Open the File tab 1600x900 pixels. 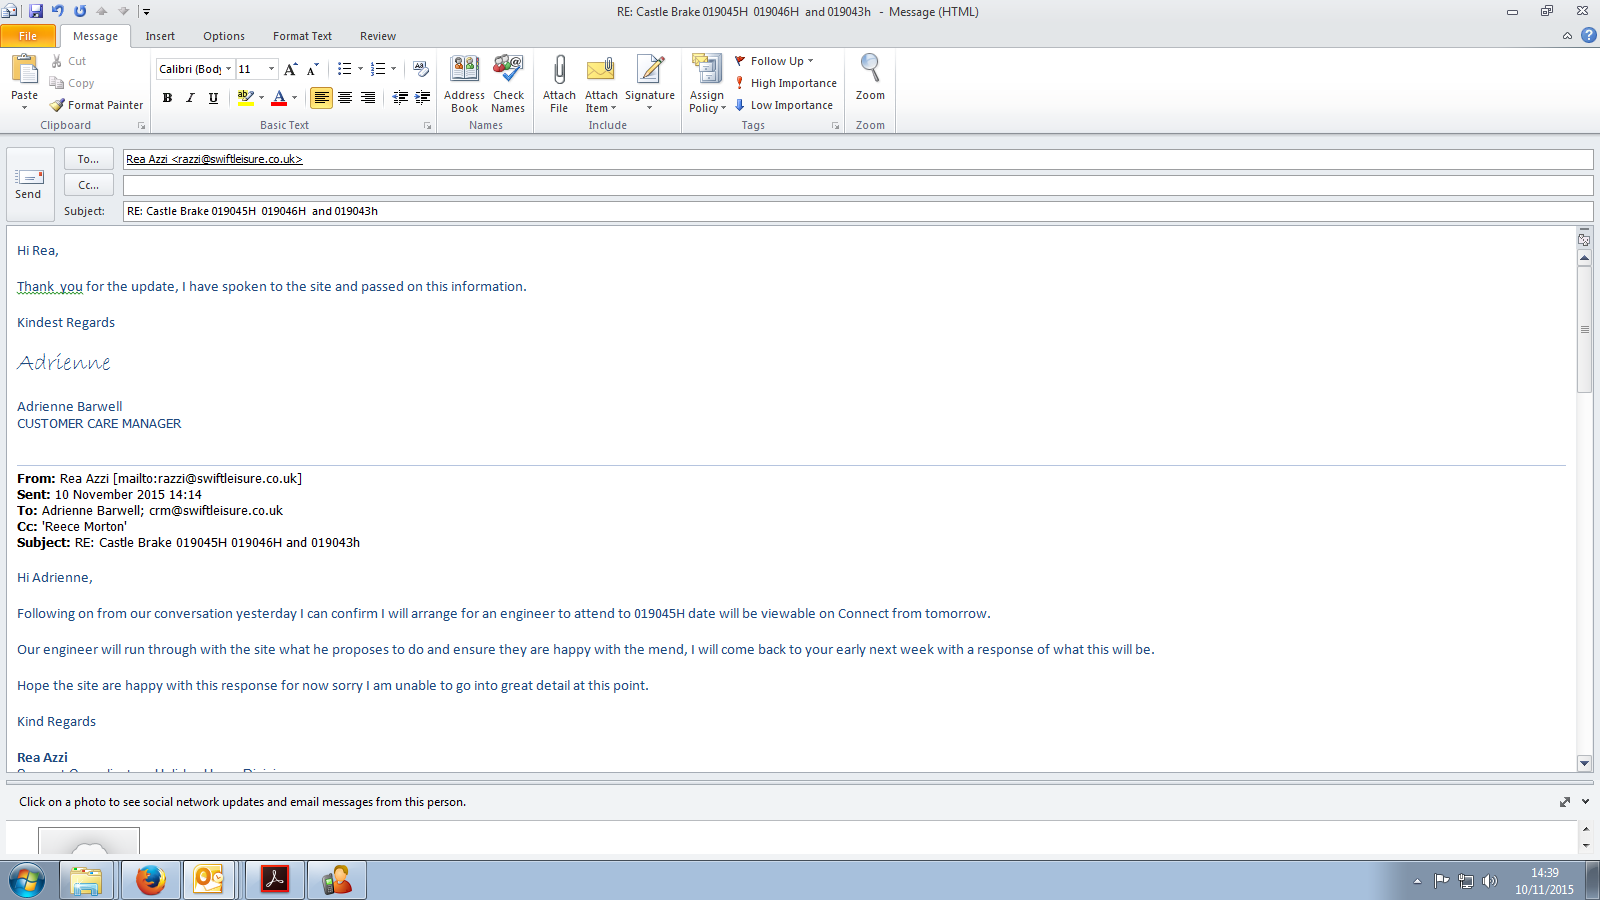coord(28,36)
